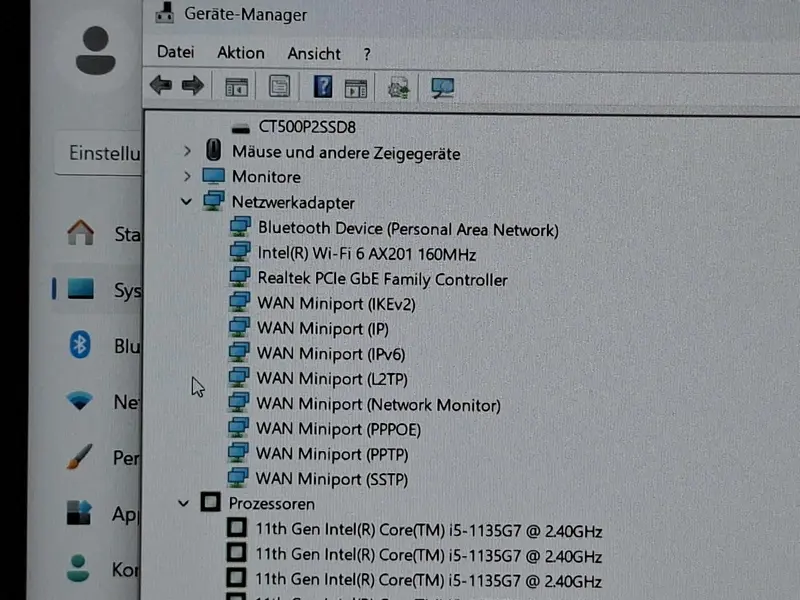This screenshot has height=600, width=800.
Task: Scan for hardware changes monitor icon
Action: (442, 88)
